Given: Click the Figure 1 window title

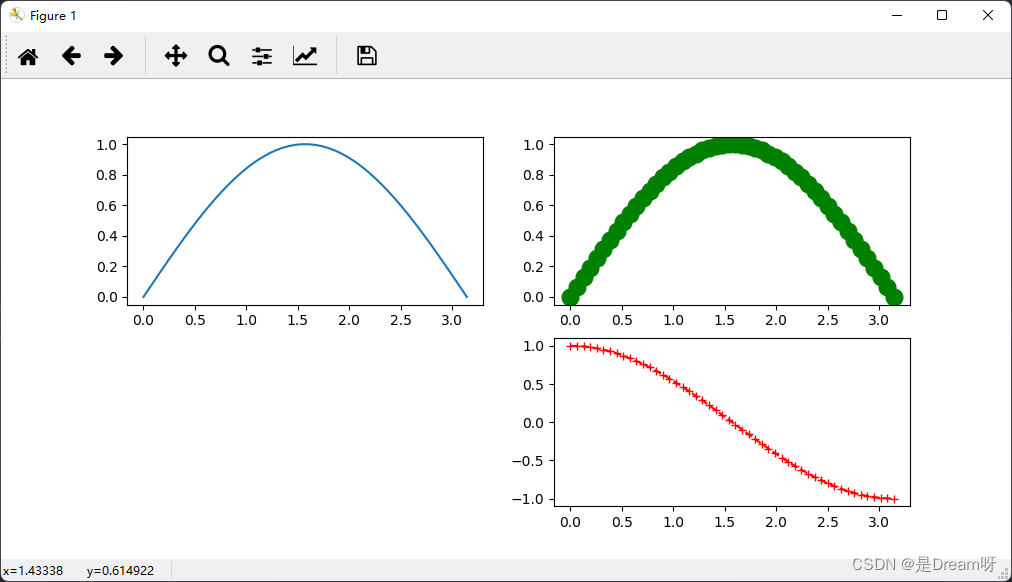Looking at the screenshot, I should [53, 15].
